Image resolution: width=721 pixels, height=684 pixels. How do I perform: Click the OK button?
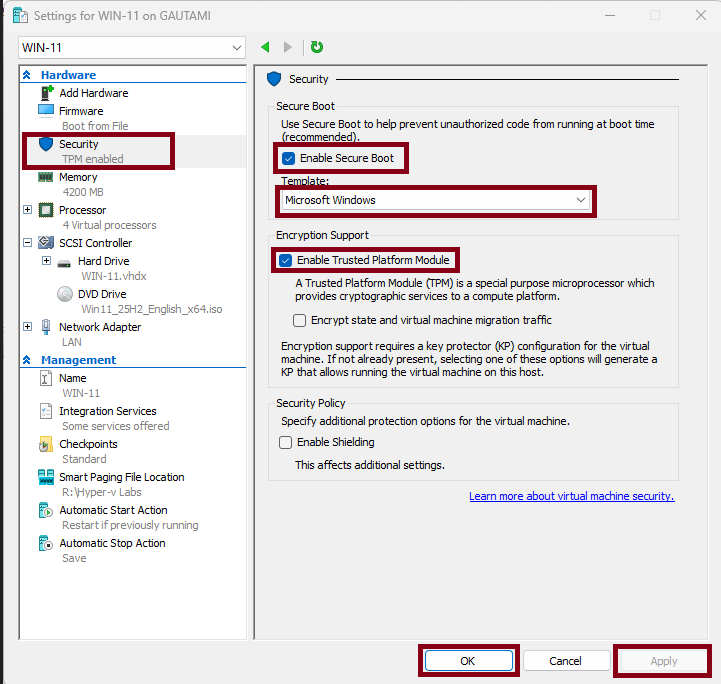click(468, 661)
